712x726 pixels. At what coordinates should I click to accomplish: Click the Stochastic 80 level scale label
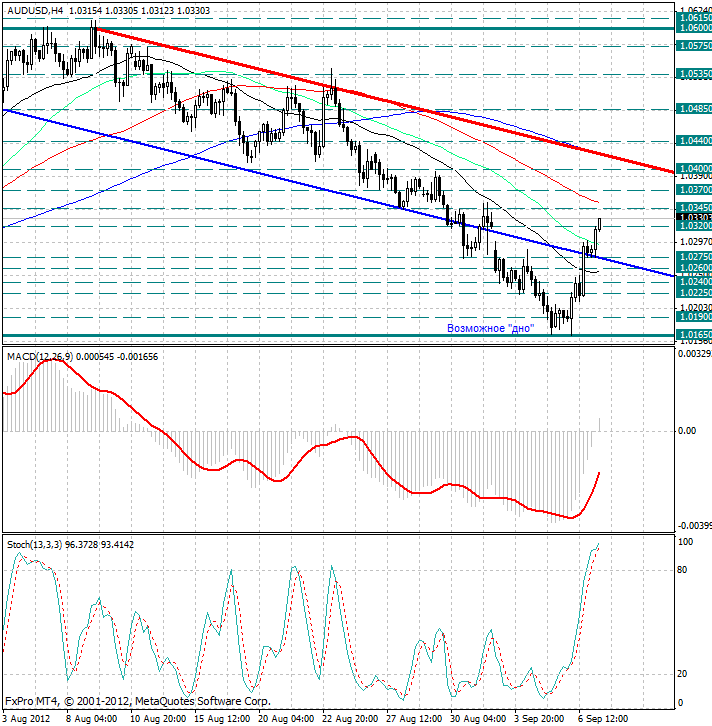(x=685, y=570)
